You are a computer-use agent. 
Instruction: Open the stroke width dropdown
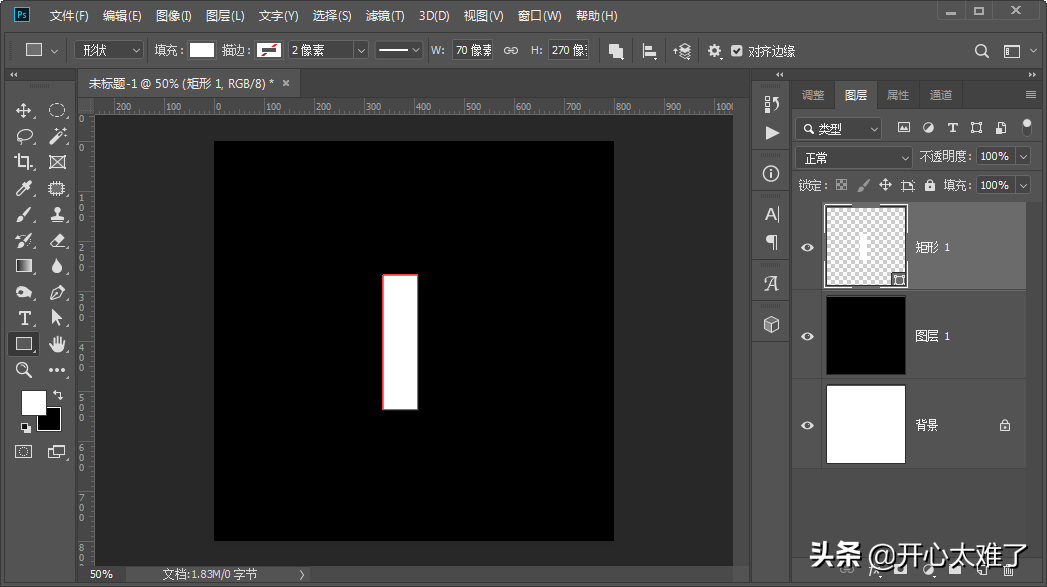tap(361, 50)
